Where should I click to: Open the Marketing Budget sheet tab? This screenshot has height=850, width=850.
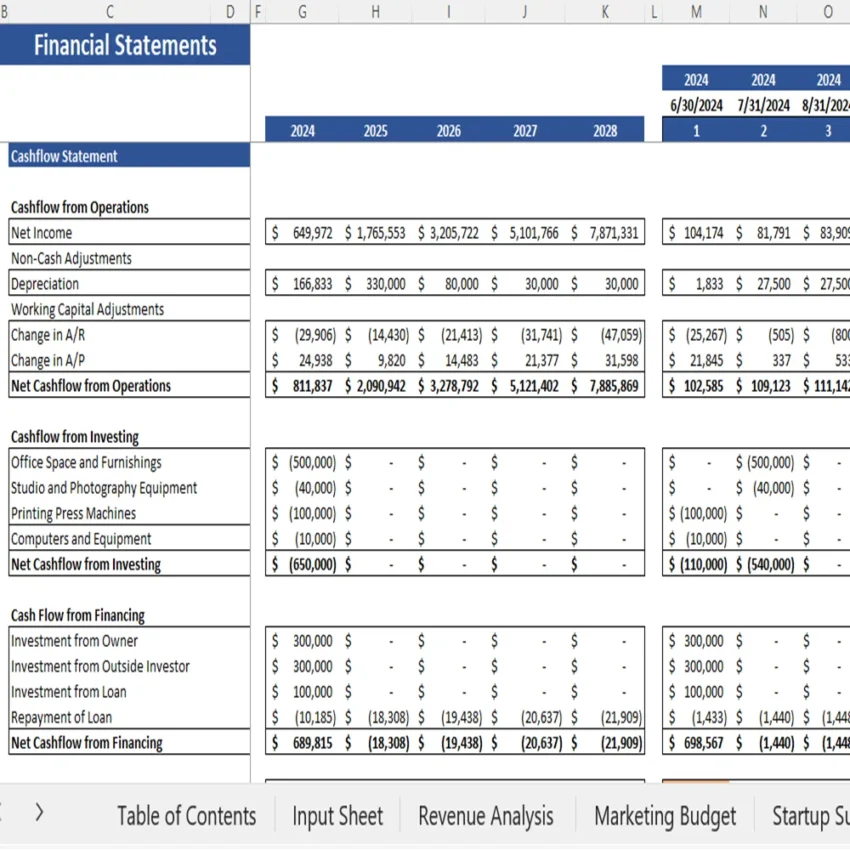(x=665, y=816)
